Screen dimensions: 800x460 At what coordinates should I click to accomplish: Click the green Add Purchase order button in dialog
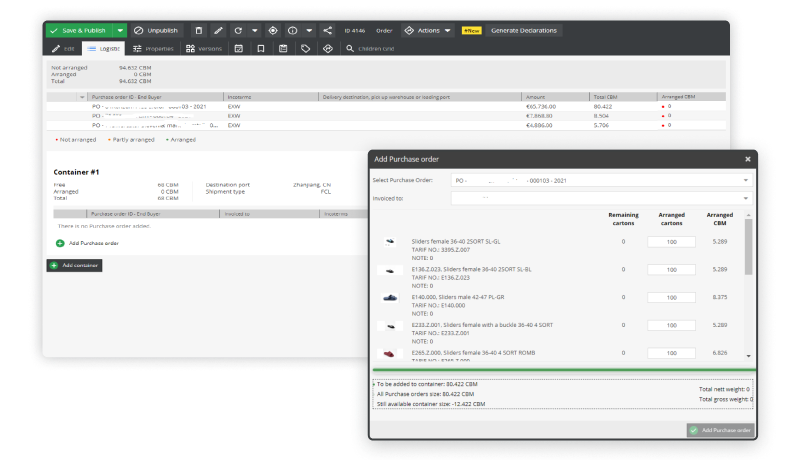pos(720,430)
